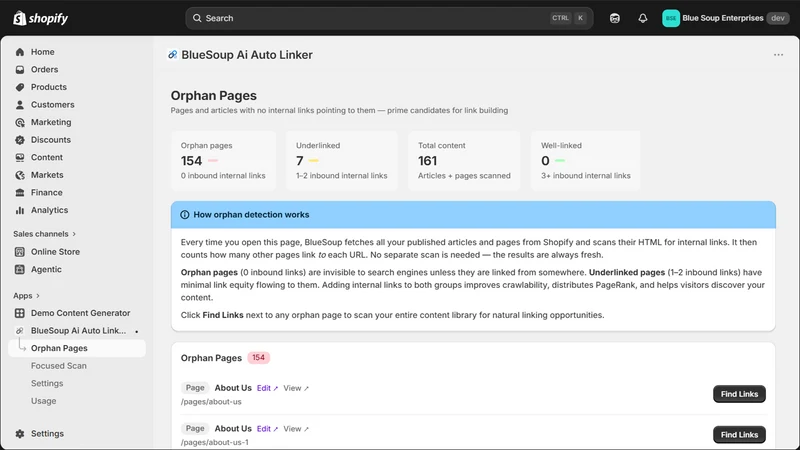800x450 pixels.
Task: Click info icon in How orphan detection works
Action: tap(185, 215)
